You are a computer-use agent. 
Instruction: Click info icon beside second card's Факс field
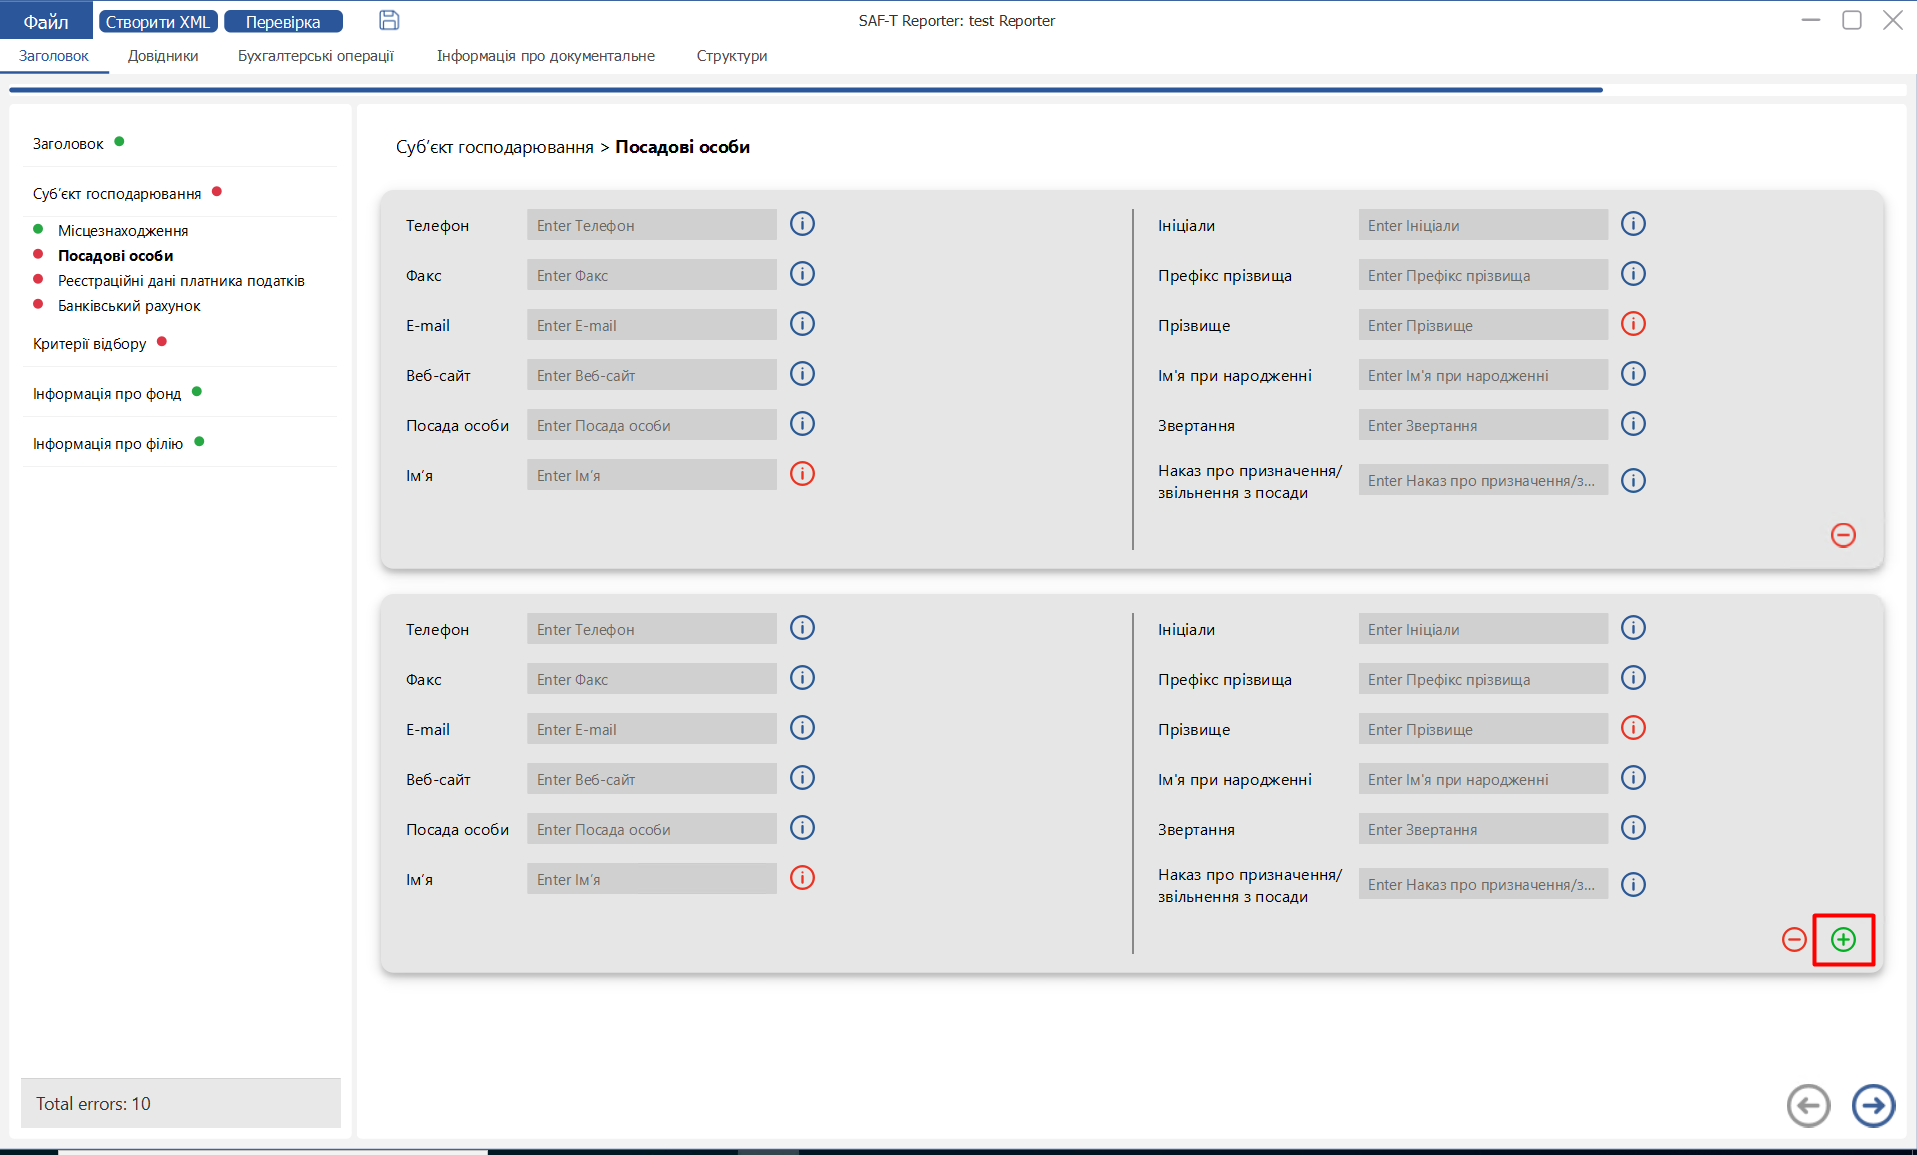pyautogui.click(x=802, y=678)
